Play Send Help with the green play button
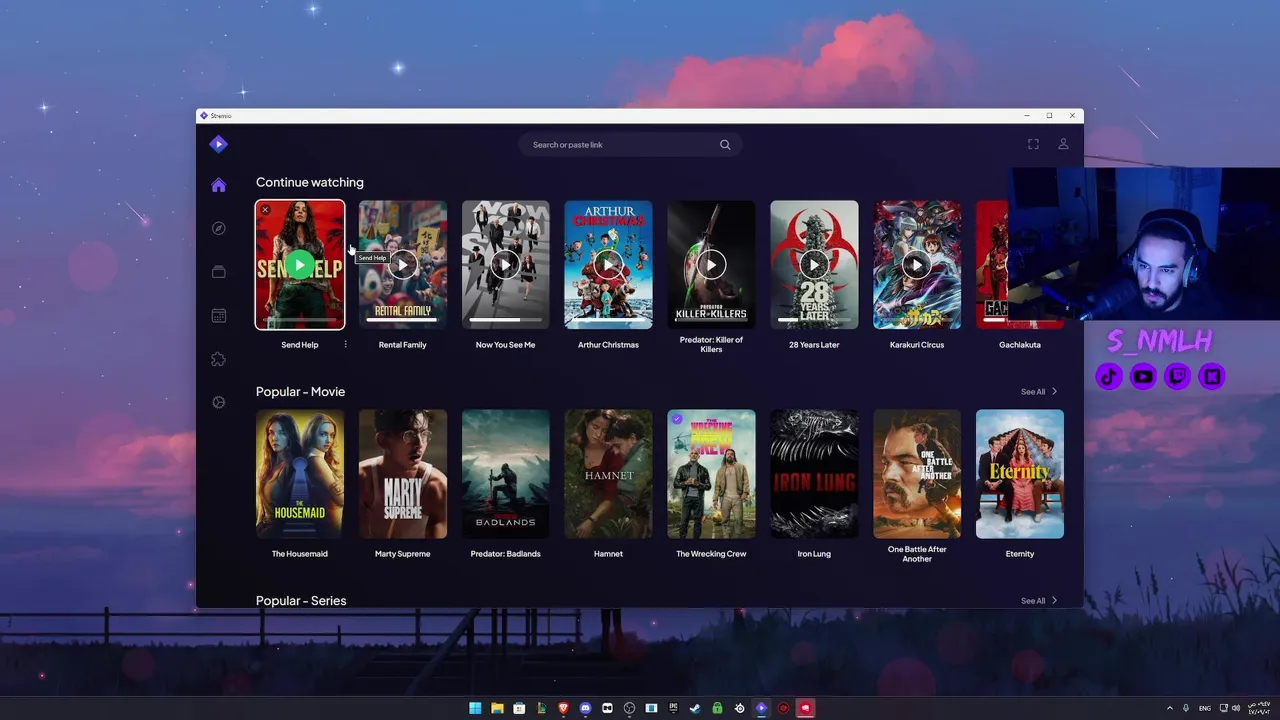The height and width of the screenshot is (720, 1280). [x=299, y=265]
